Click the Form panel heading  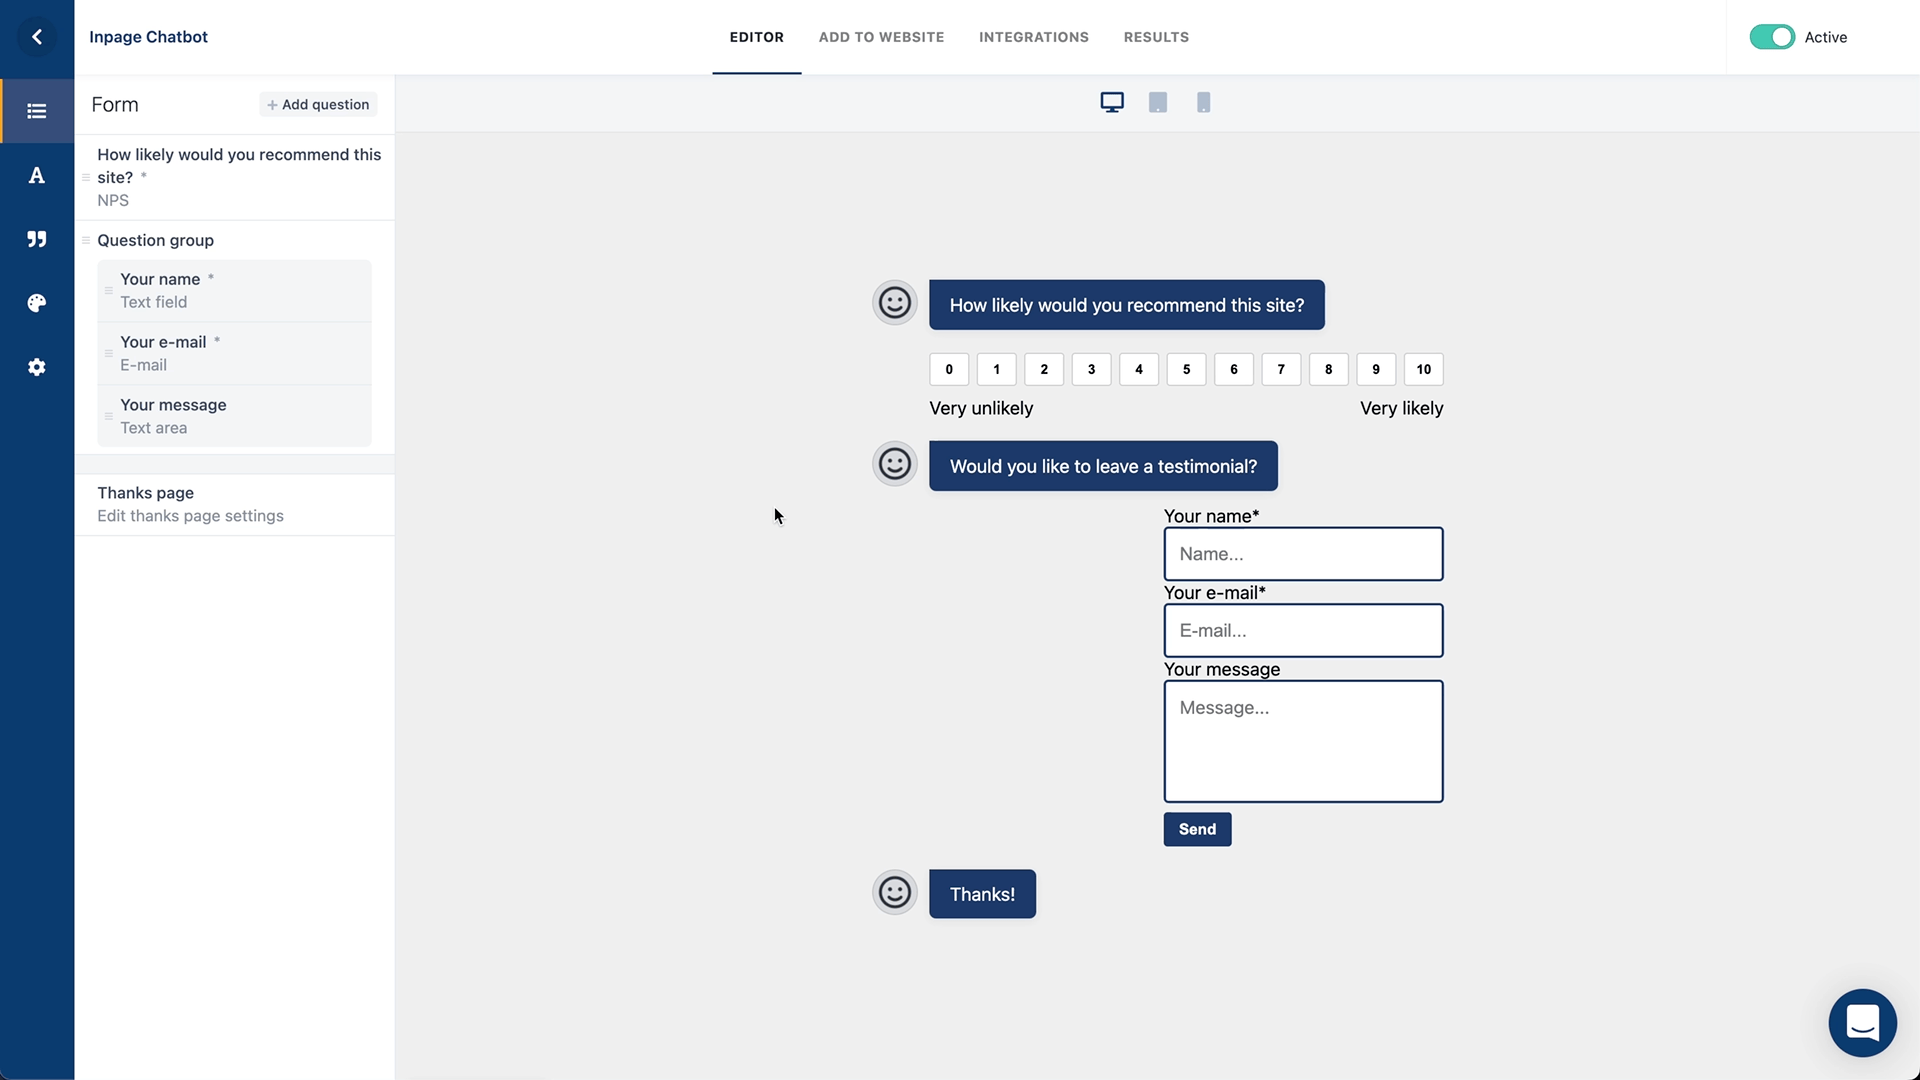tap(115, 104)
